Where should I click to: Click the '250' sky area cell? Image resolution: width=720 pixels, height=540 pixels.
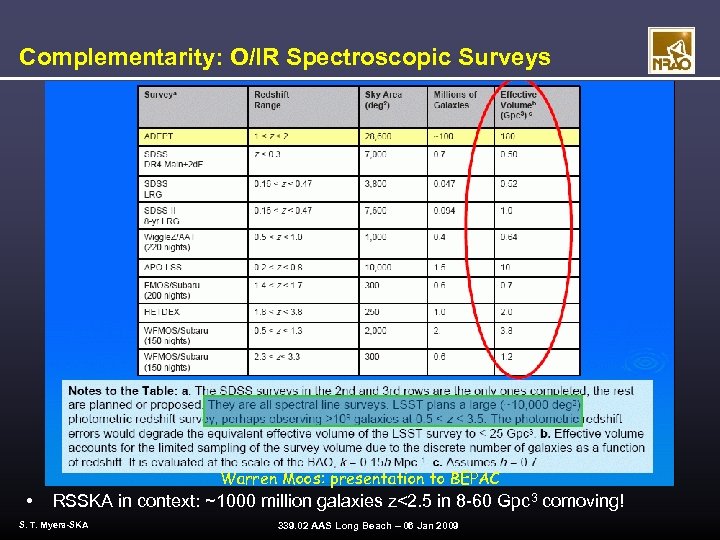[x=393, y=312]
